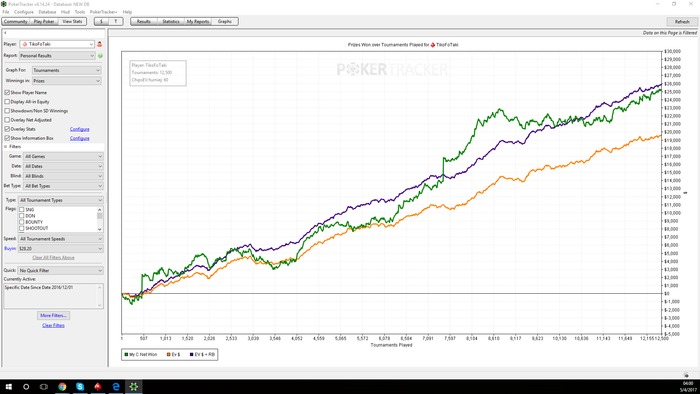Check the DON flag

click(x=21, y=216)
